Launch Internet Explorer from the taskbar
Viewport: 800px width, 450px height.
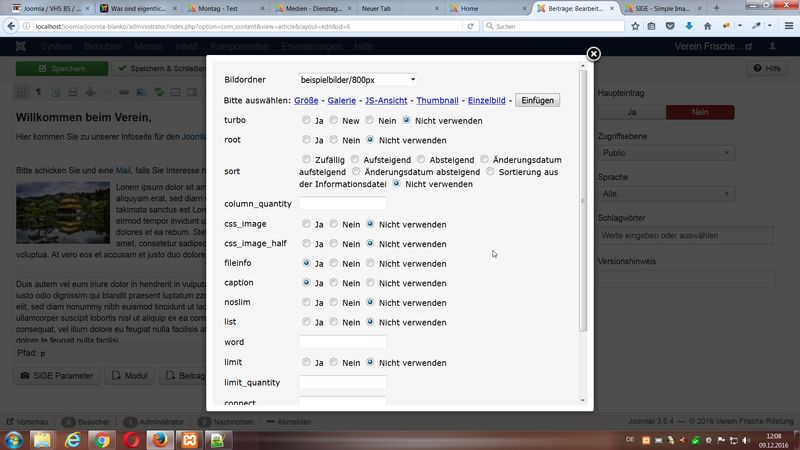pyautogui.click(x=72, y=440)
